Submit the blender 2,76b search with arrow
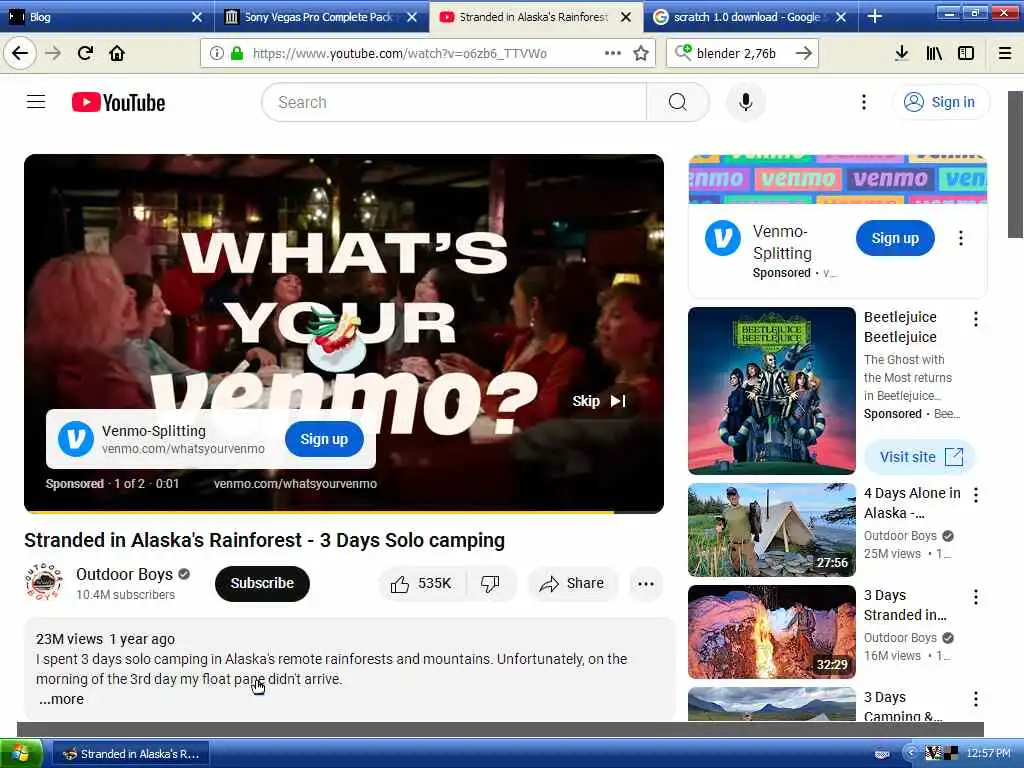 pos(804,53)
